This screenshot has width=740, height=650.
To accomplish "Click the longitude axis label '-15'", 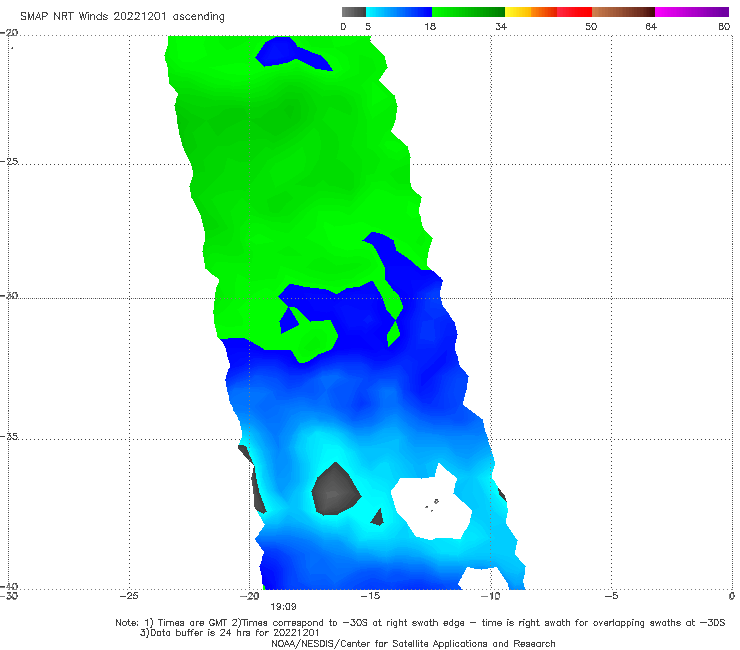I will [370, 596].
